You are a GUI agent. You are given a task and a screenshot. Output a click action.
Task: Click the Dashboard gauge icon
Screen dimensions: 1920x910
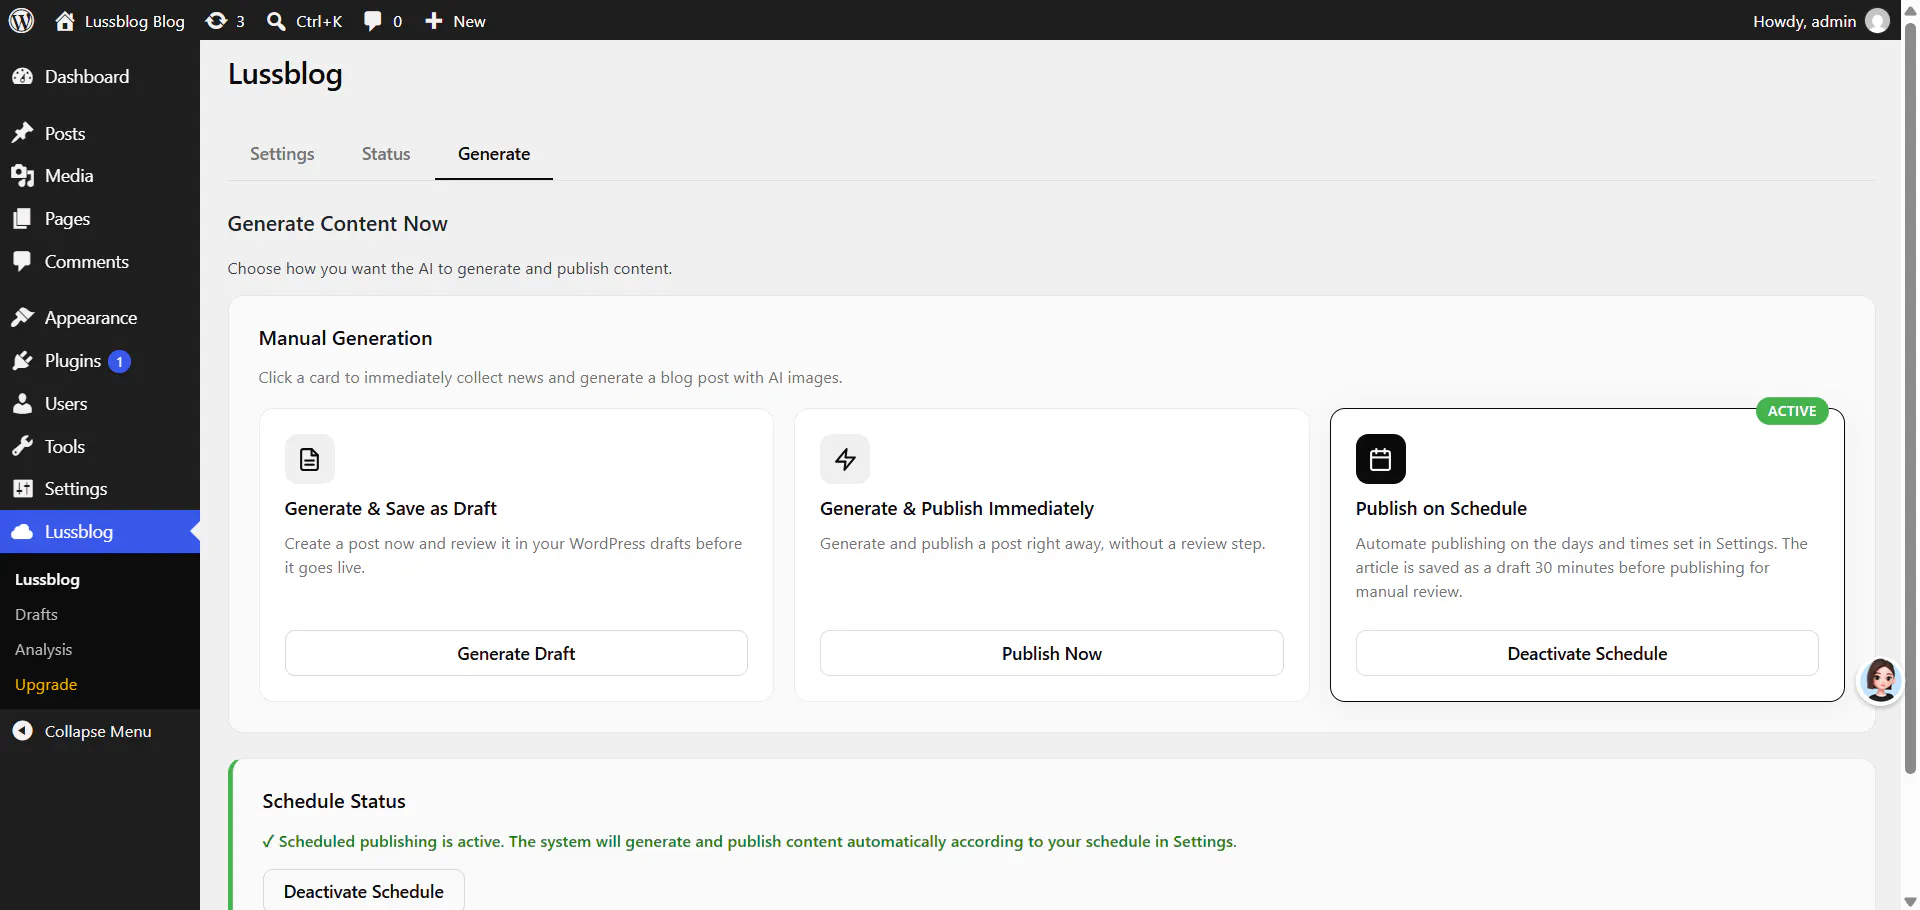pyautogui.click(x=22, y=77)
